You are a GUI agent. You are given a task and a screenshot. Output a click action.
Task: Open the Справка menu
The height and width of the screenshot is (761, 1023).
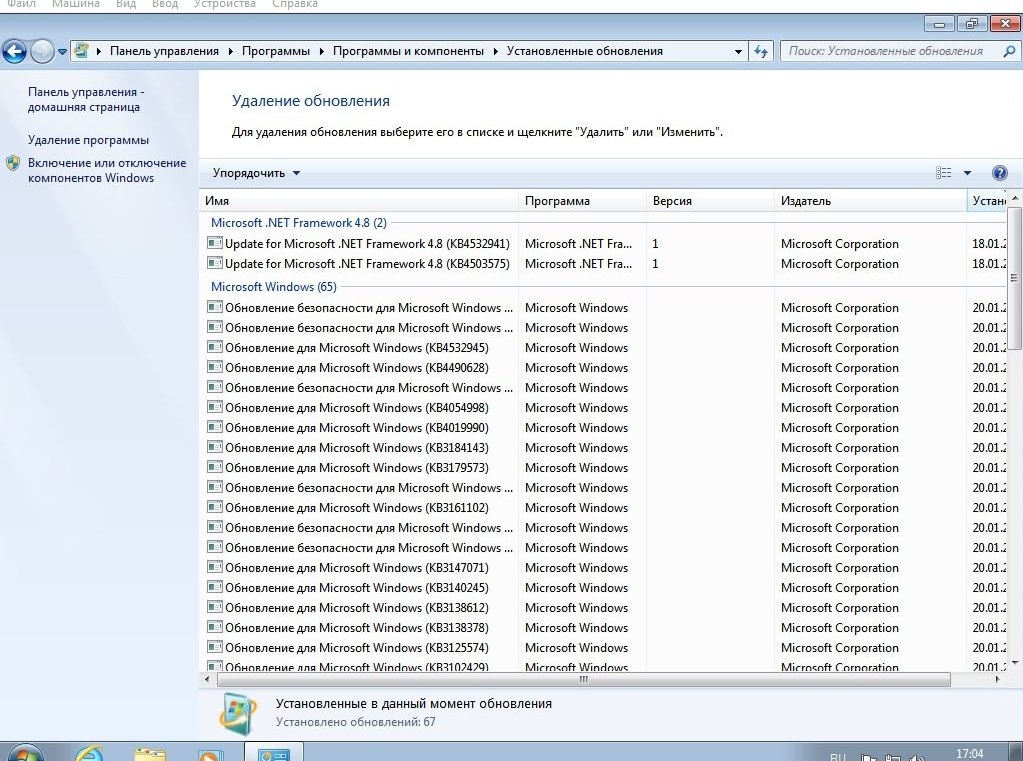pyautogui.click(x=295, y=4)
